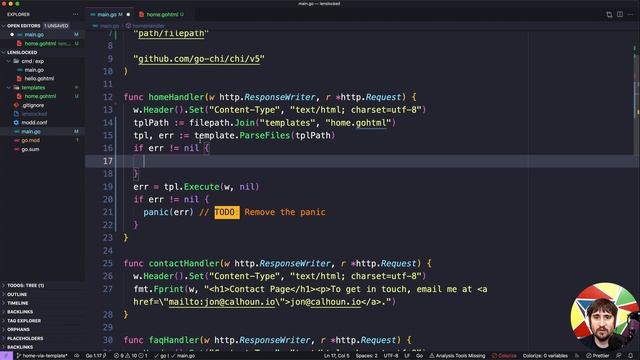Expand the TIMELINE panel

(18, 303)
